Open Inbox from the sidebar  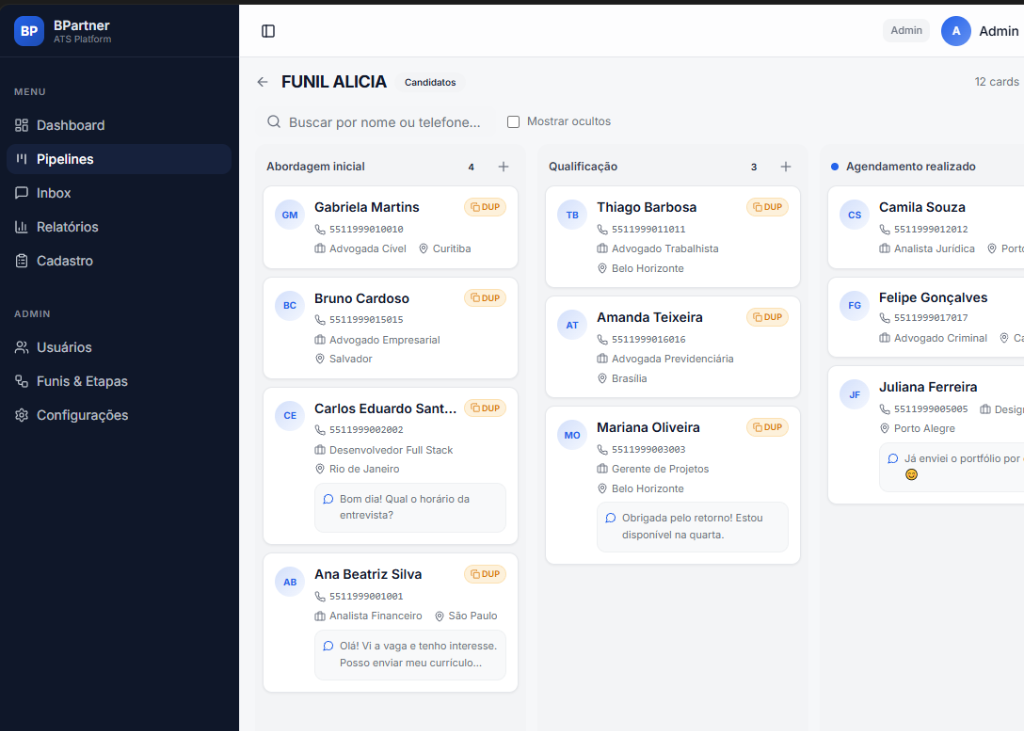click(x=54, y=193)
